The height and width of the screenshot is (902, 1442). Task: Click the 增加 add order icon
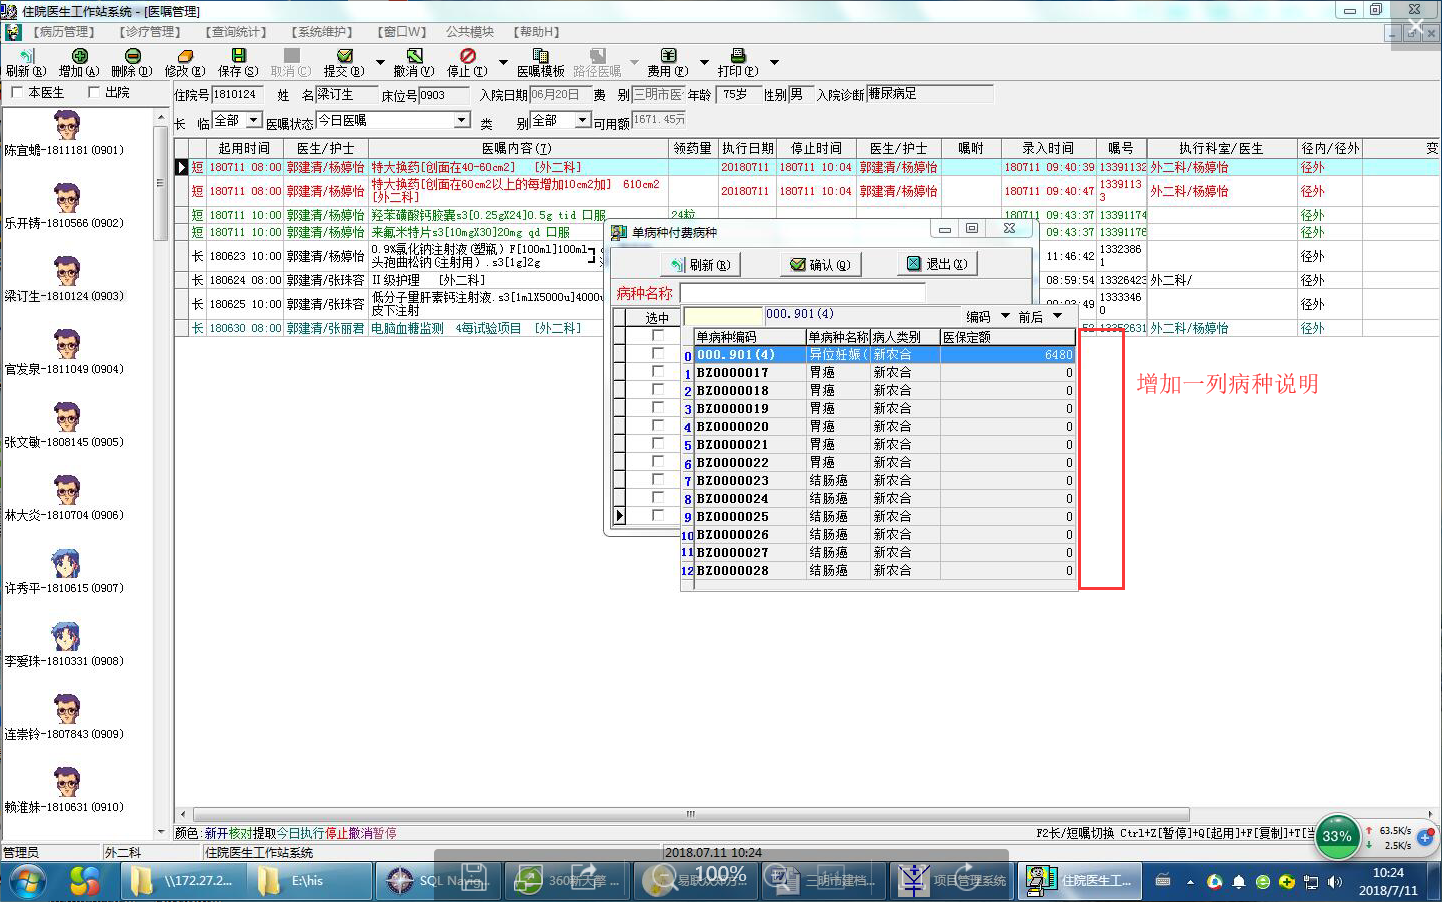tap(79, 56)
